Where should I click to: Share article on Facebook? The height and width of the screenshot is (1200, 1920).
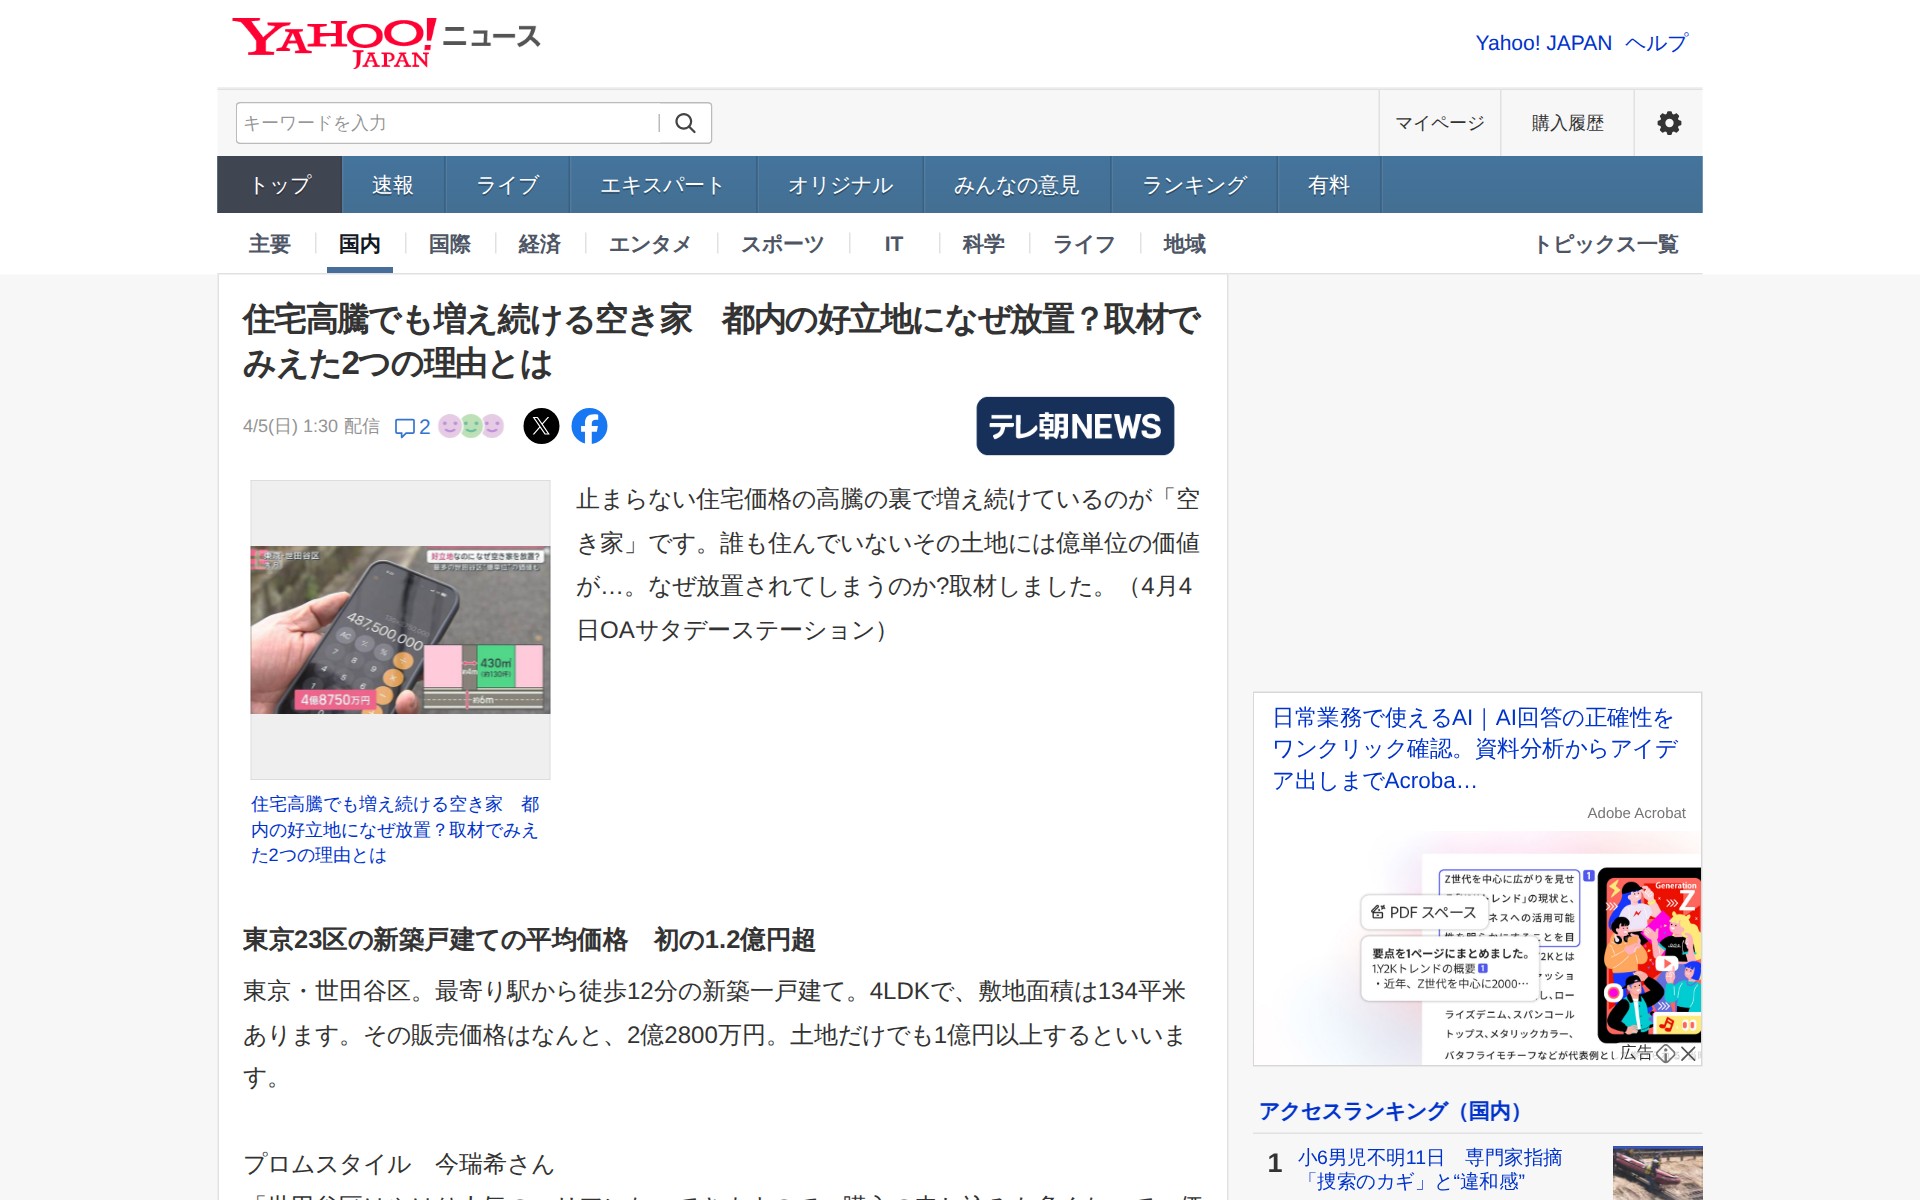coord(589,426)
